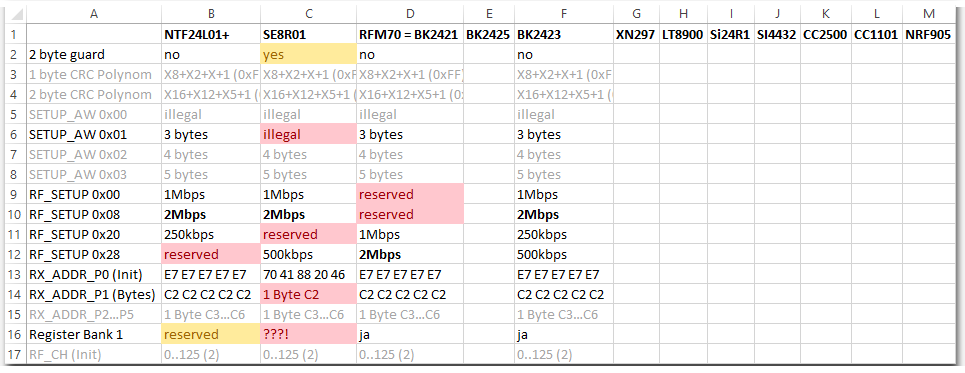This screenshot has width=965, height=373.
Task: Click '500kbps' in the BK2423 column
Action: [564, 254]
